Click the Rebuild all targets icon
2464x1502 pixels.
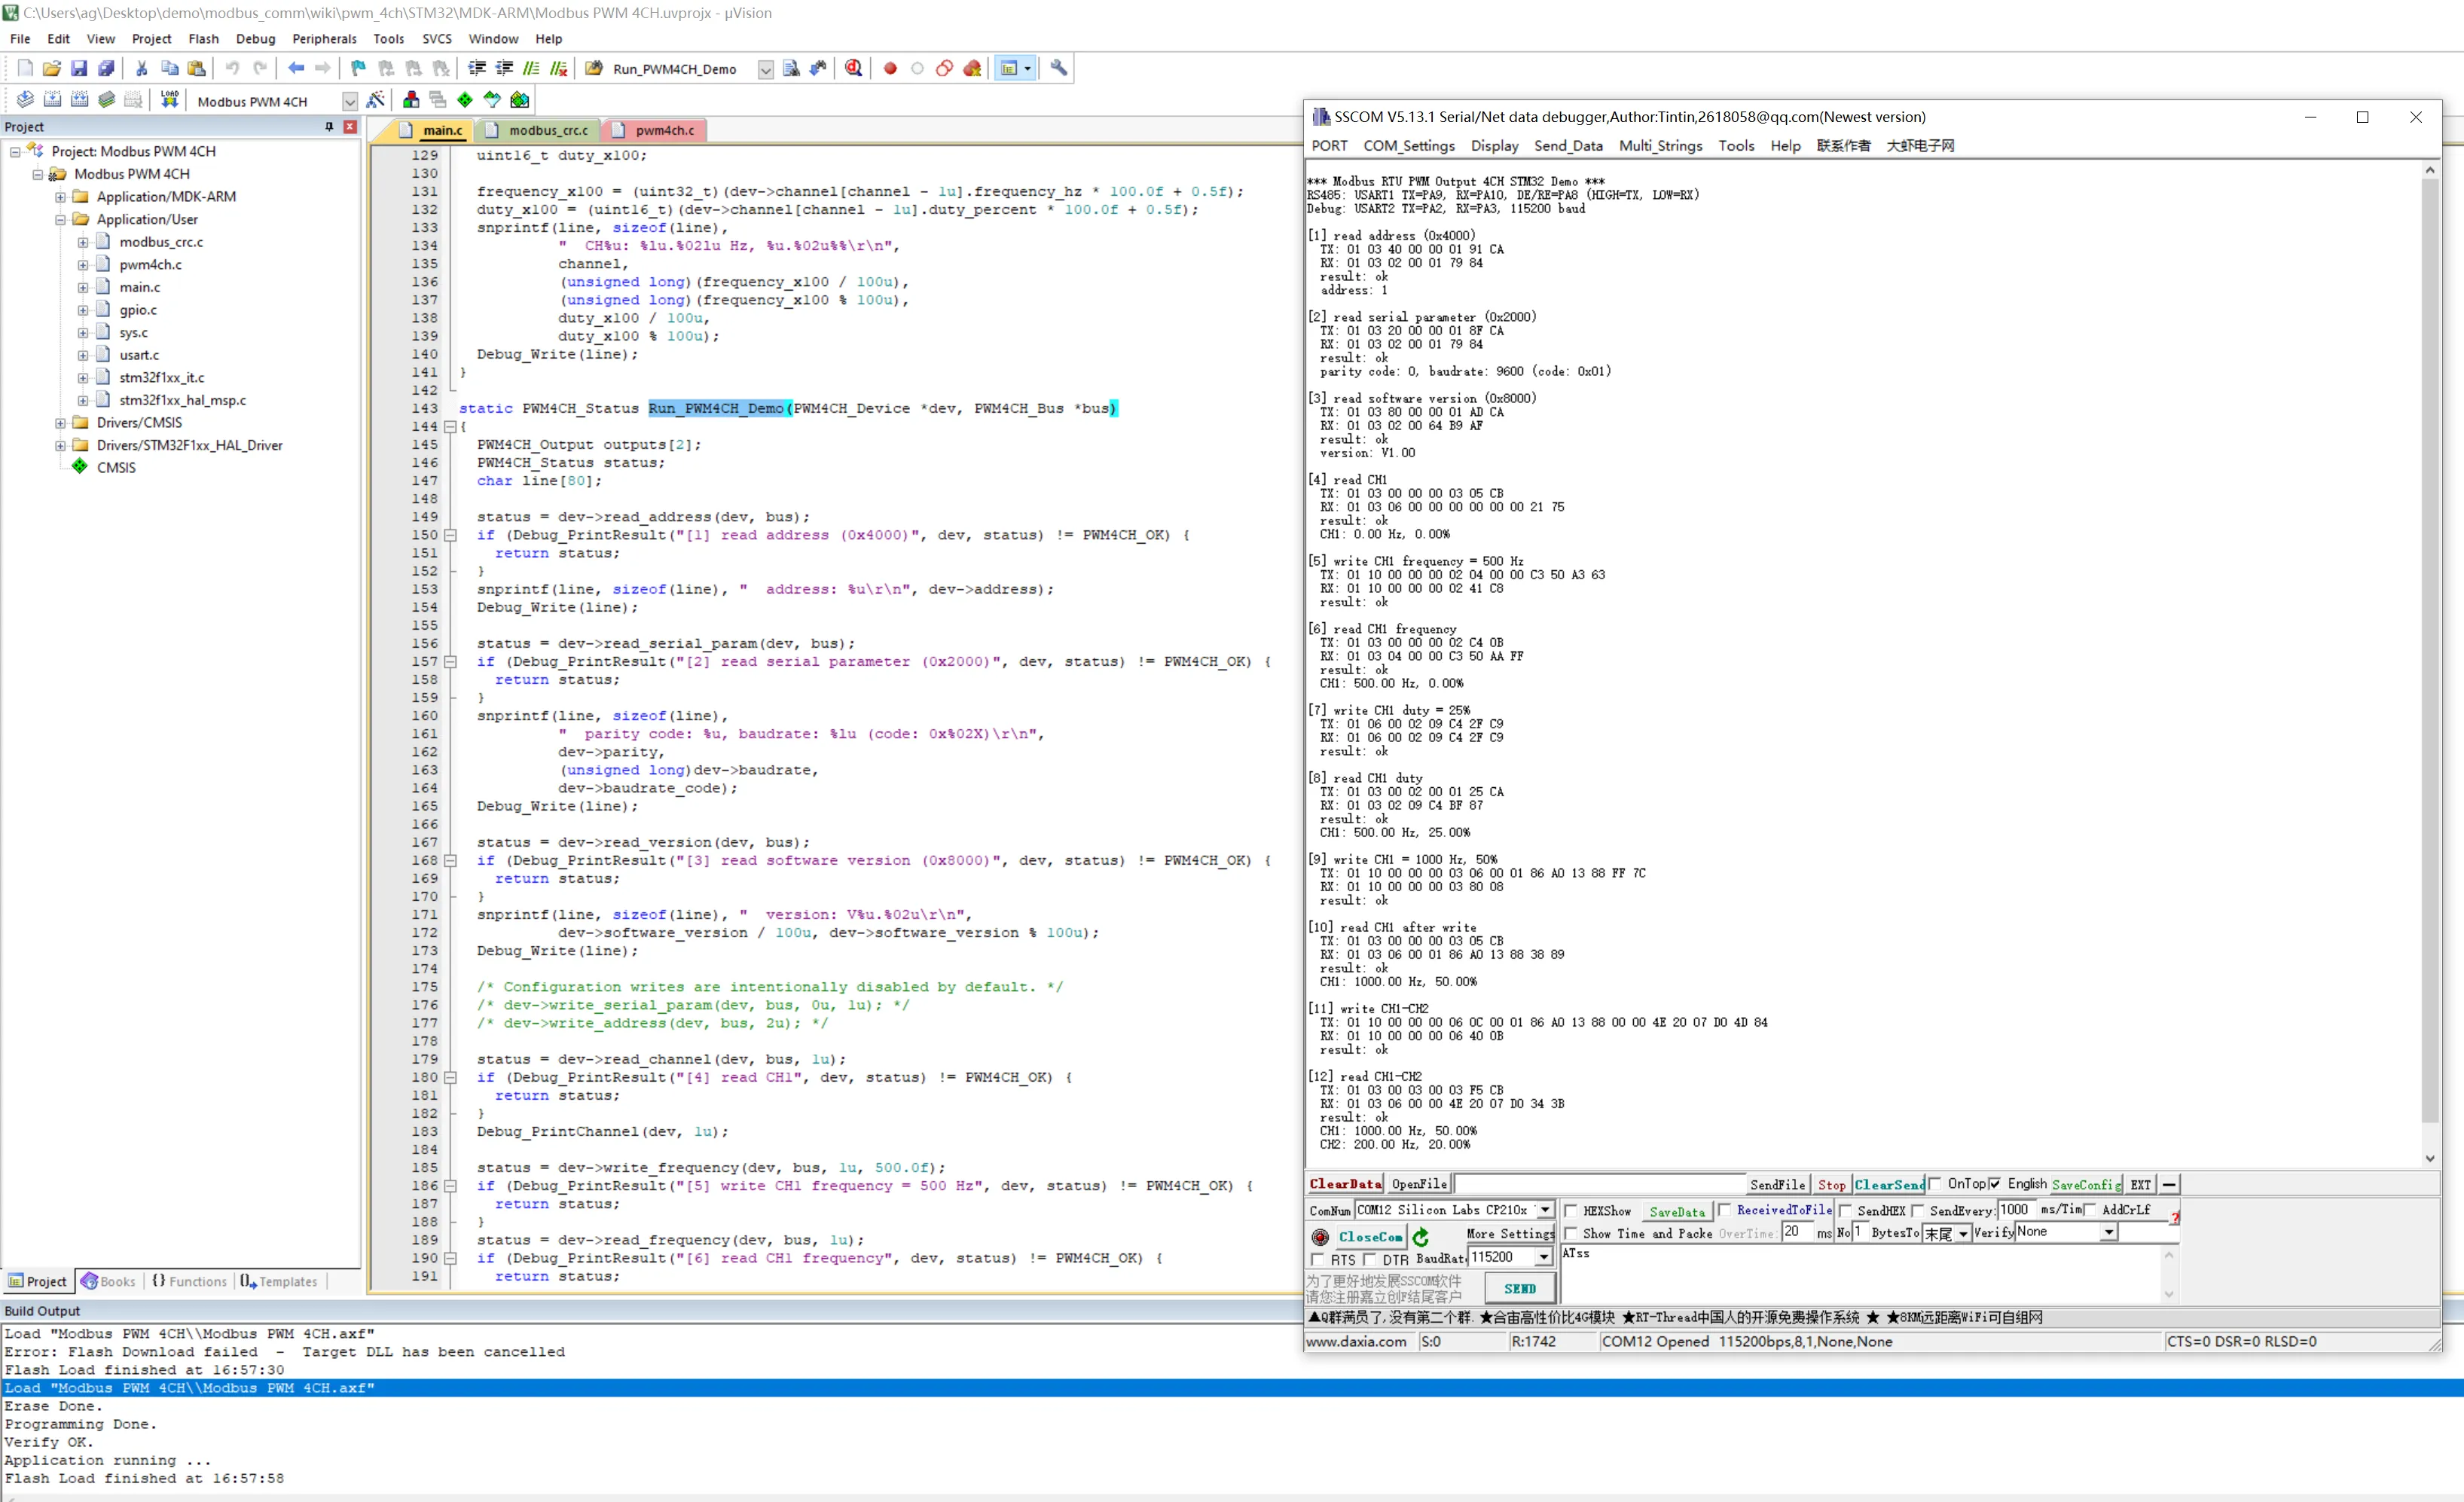tap(79, 100)
